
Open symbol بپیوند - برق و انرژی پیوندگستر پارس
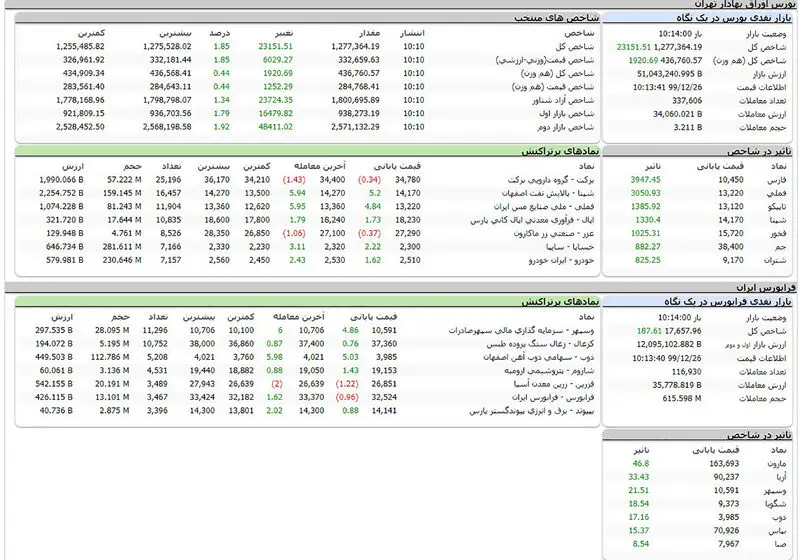[x=532, y=411]
